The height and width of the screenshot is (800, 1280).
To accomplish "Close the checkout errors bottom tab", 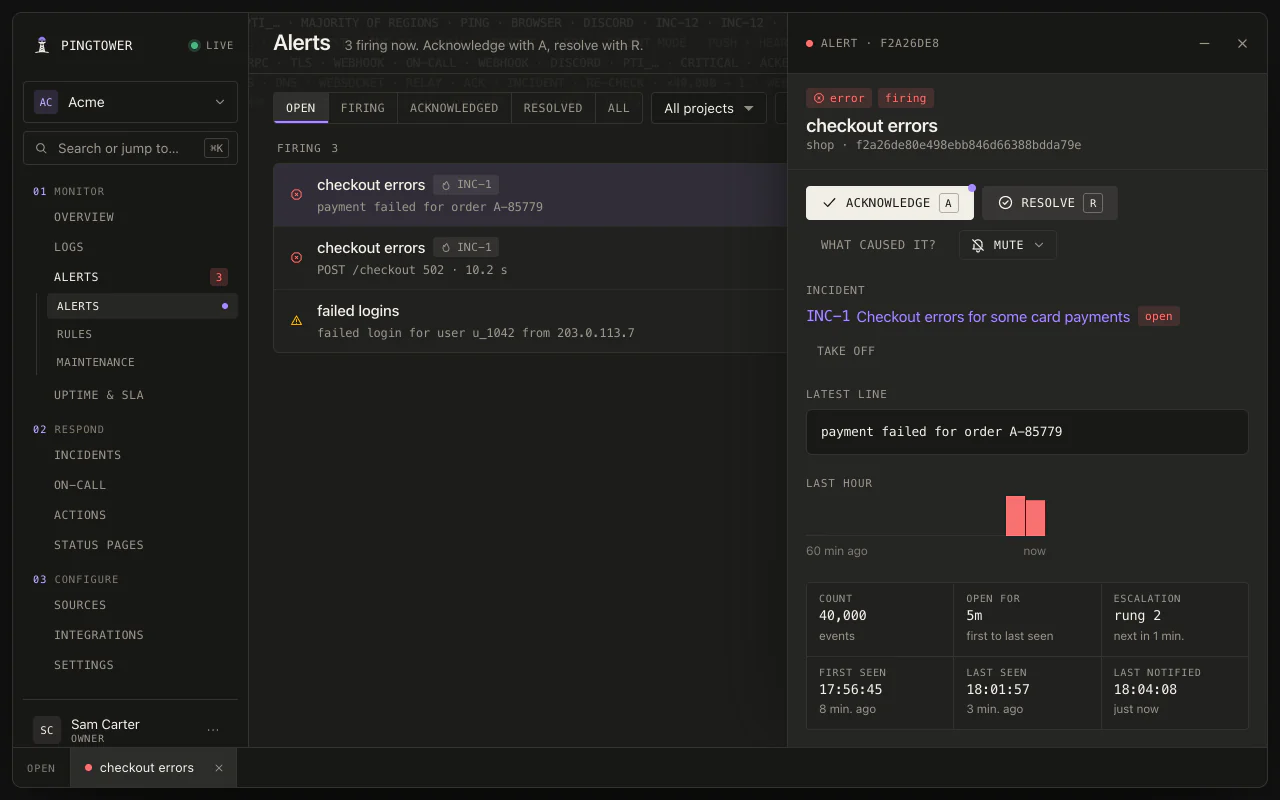I will [219, 768].
